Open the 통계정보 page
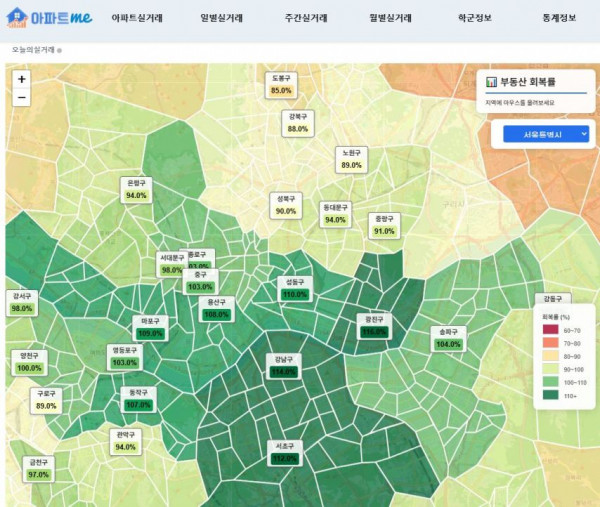The height and width of the screenshot is (507, 600). pyautogui.click(x=559, y=18)
